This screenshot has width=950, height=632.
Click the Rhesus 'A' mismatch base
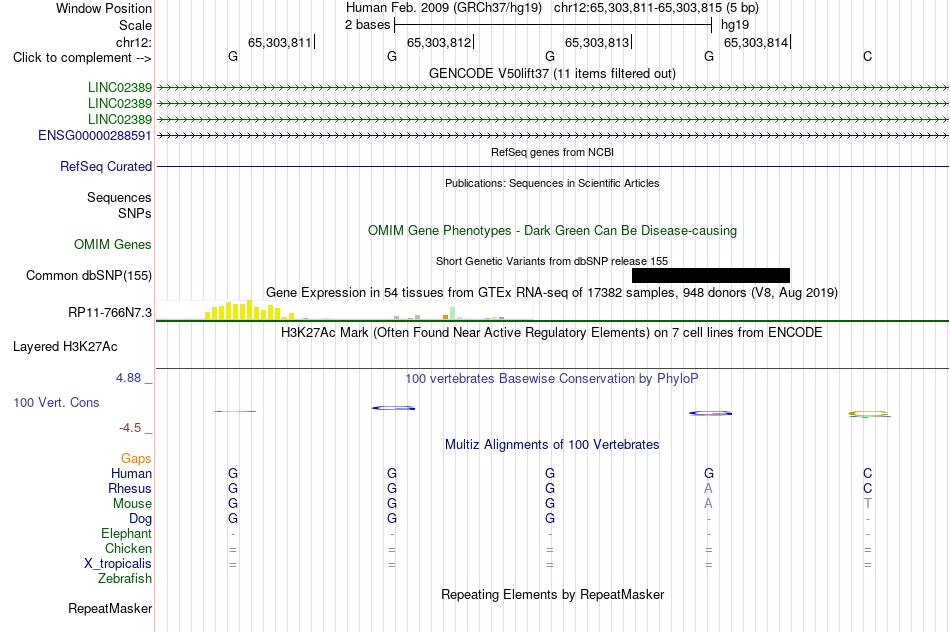click(708, 488)
